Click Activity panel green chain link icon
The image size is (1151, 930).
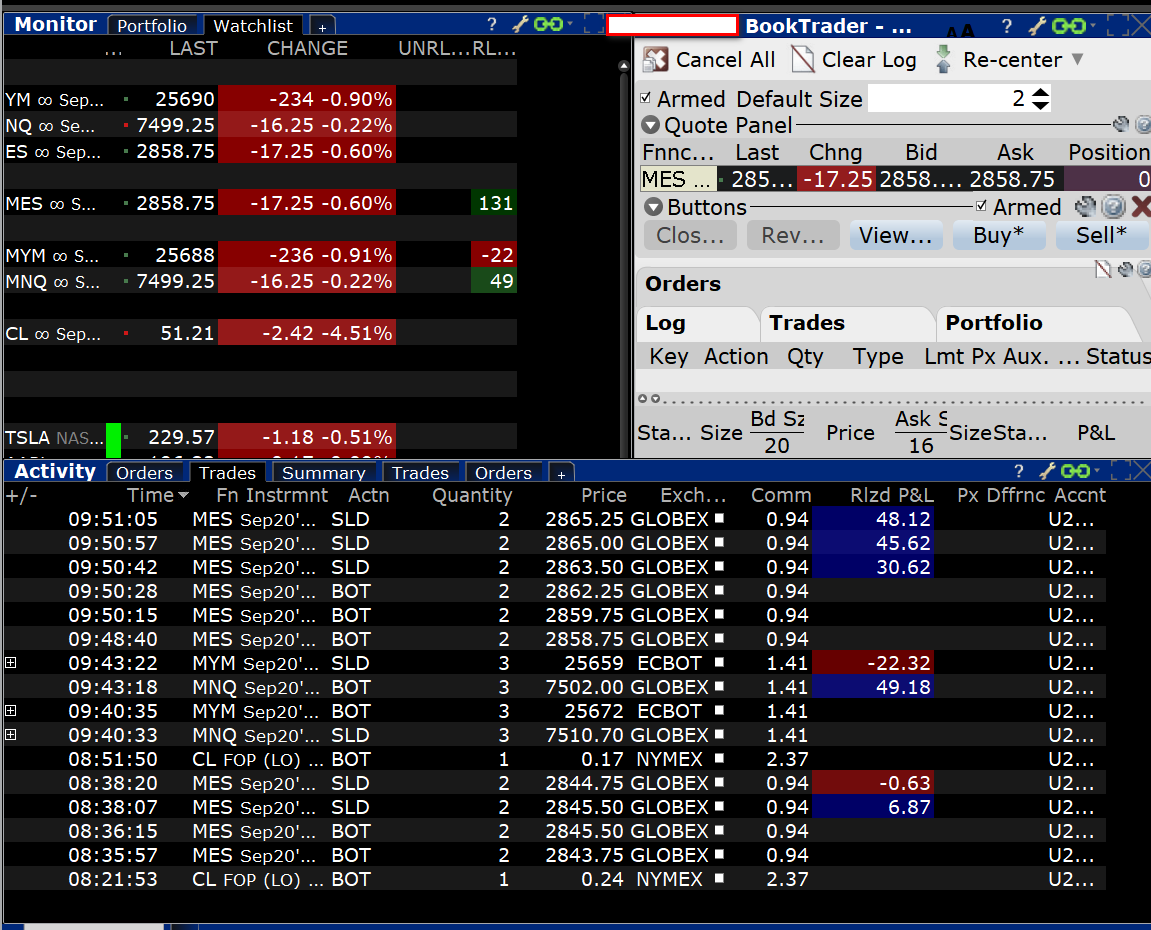[x=1075, y=471]
